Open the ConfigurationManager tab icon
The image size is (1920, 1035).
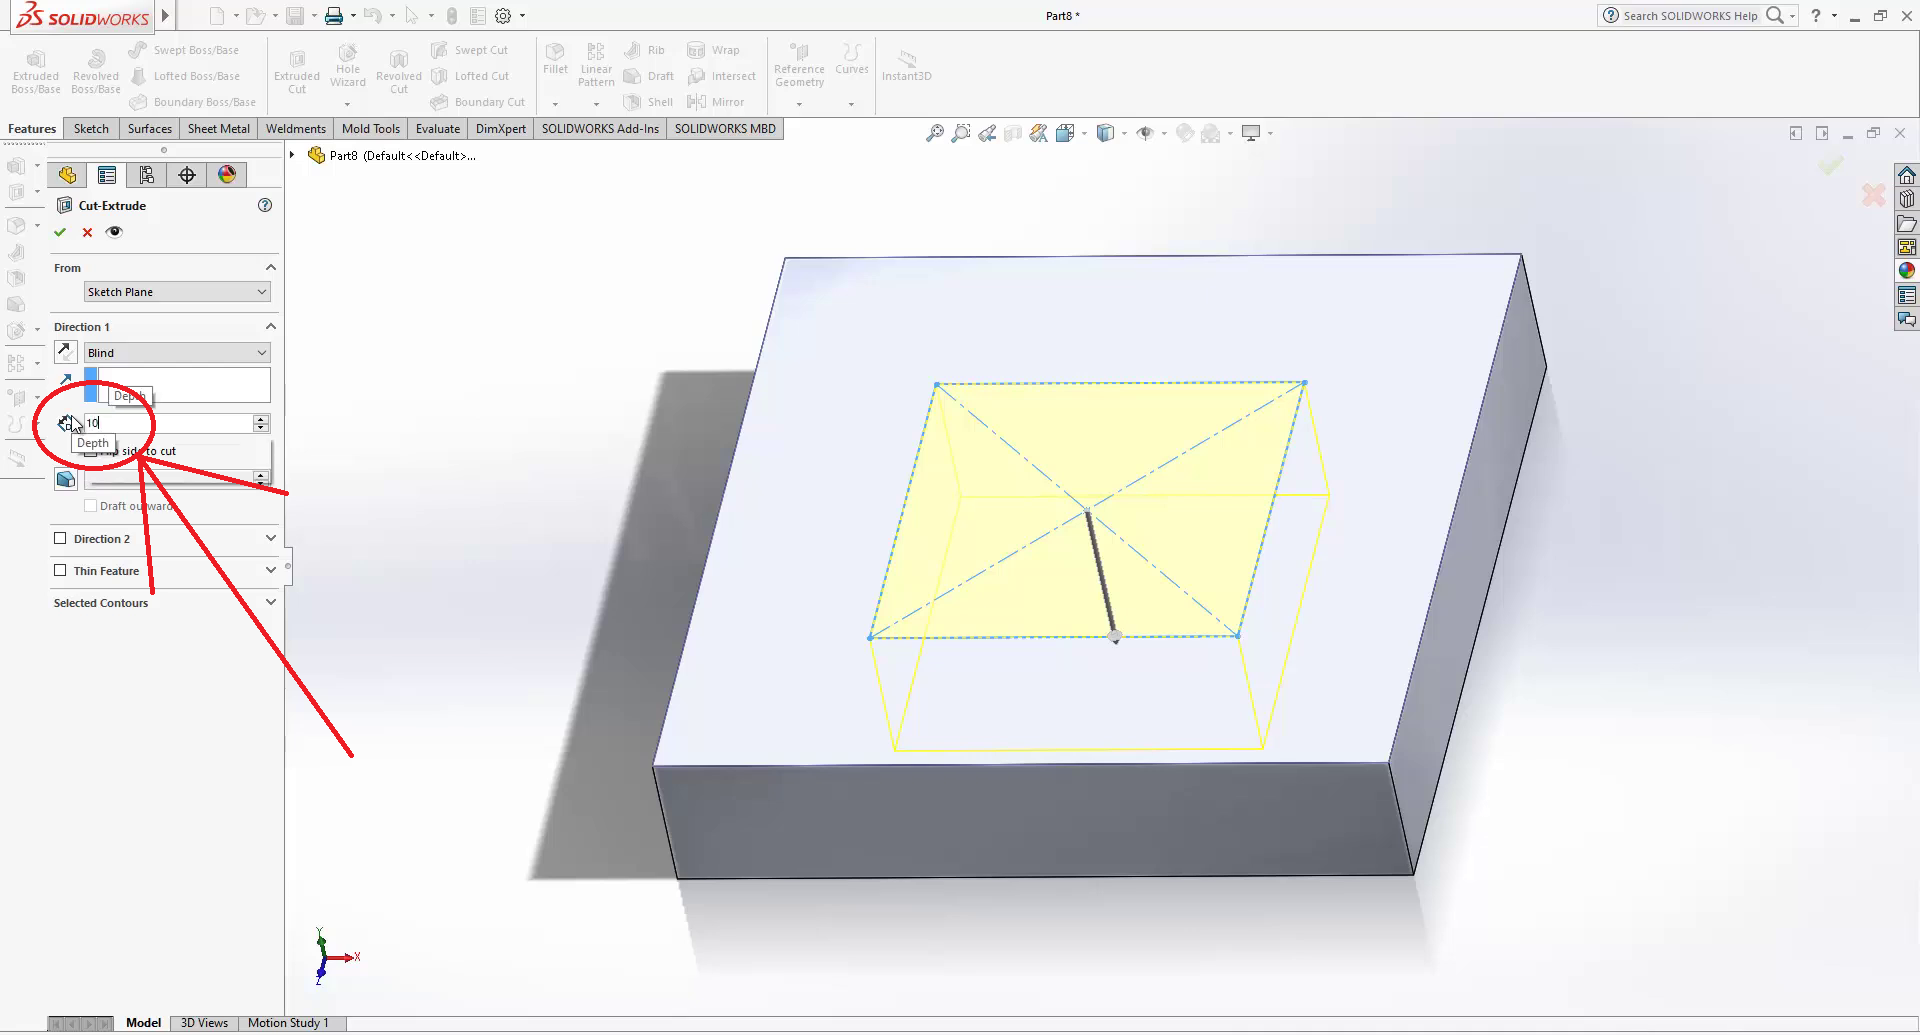point(147,175)
